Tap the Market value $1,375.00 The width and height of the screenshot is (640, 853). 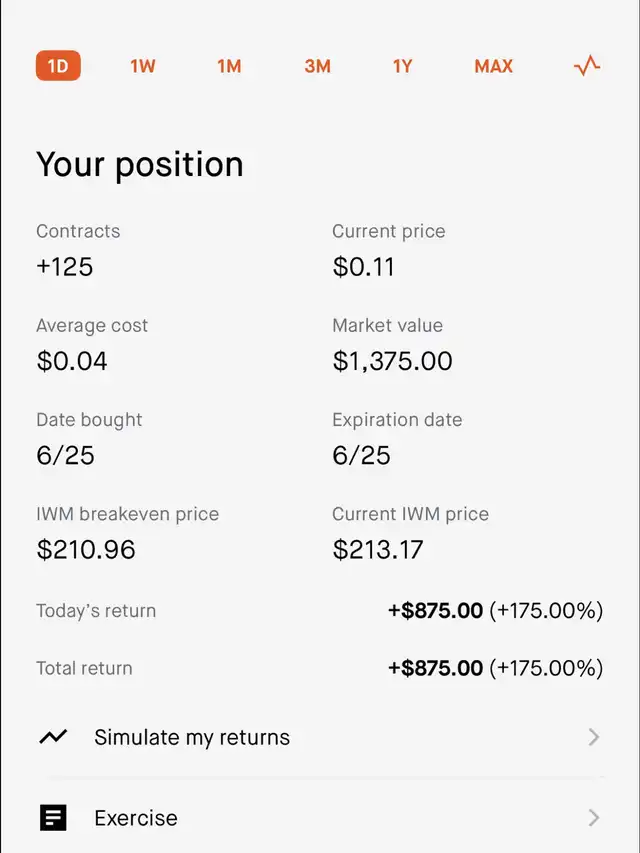click(392, 361)
